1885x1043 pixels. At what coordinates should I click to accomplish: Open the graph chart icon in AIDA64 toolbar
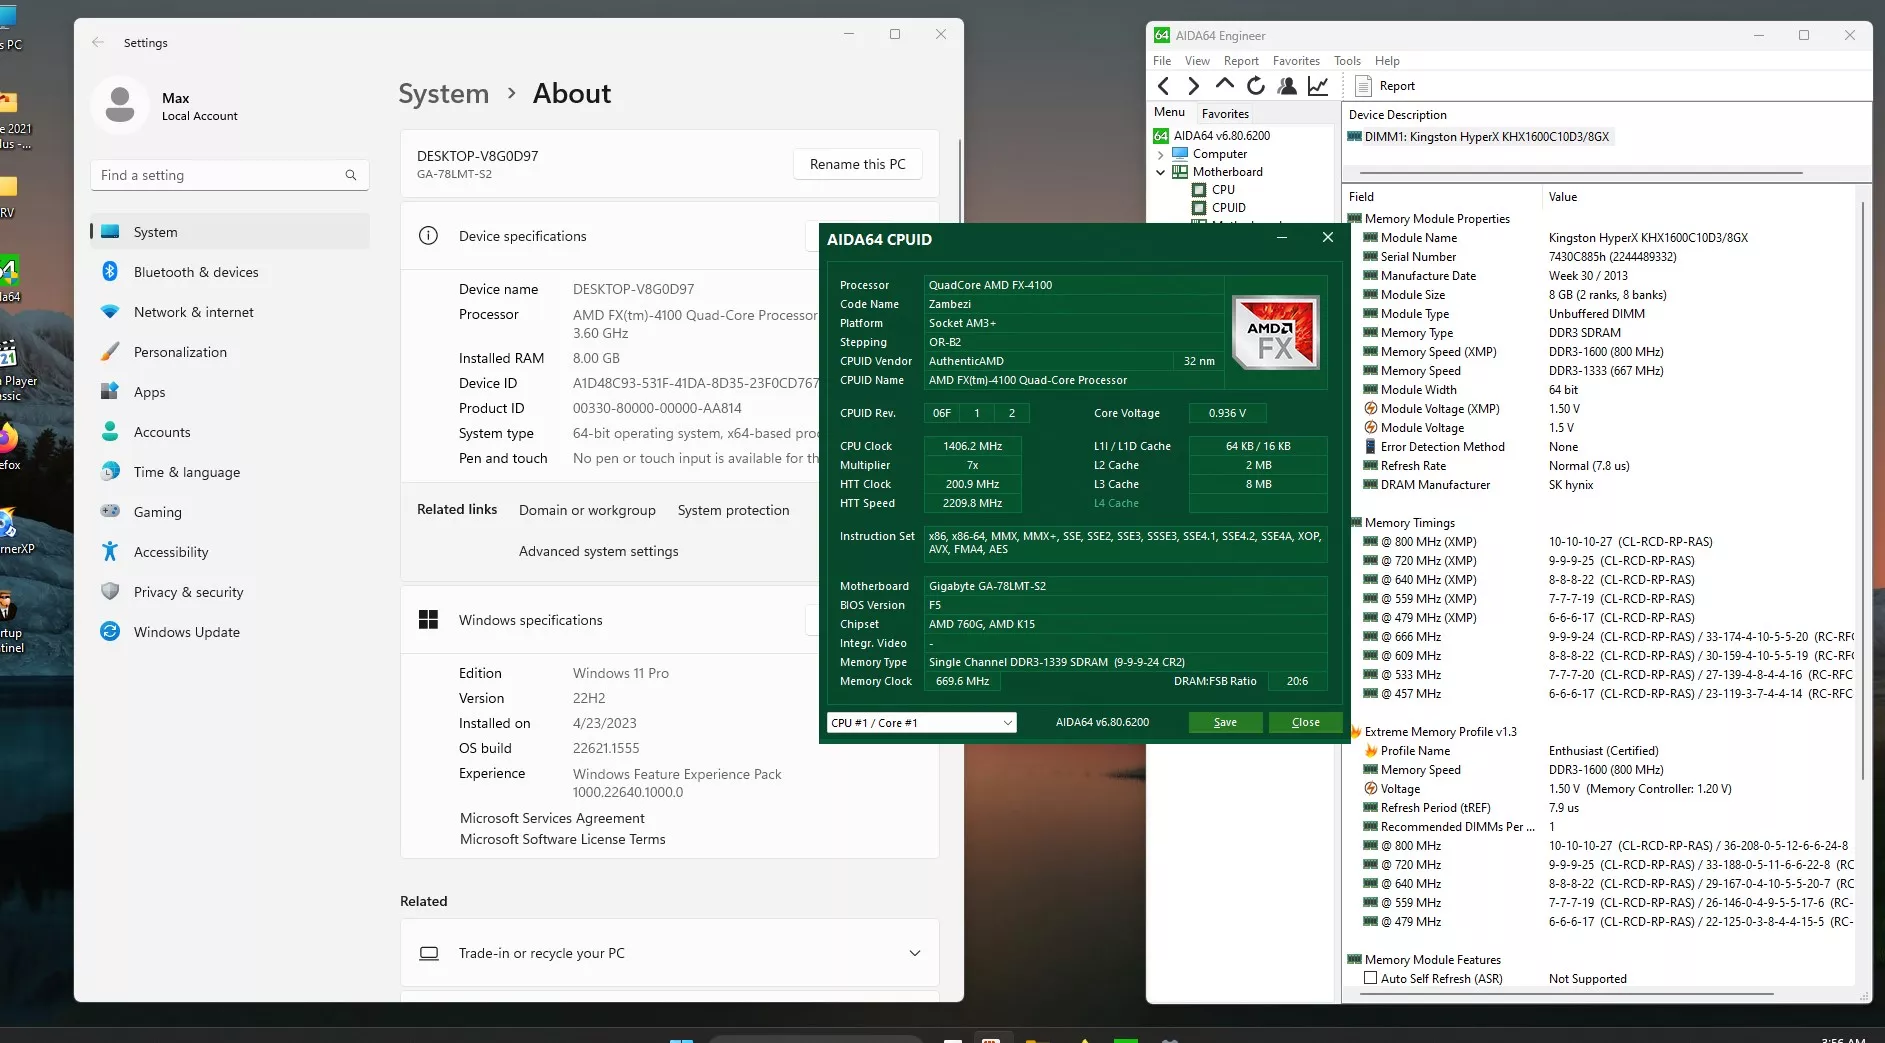click(x=1318, y=86)
